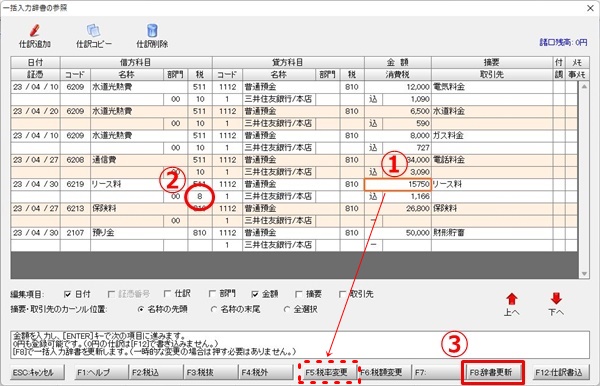Viewport: 600px width, 386px height.
Task: Click 借方科目 column header
Action: [136, 62]
